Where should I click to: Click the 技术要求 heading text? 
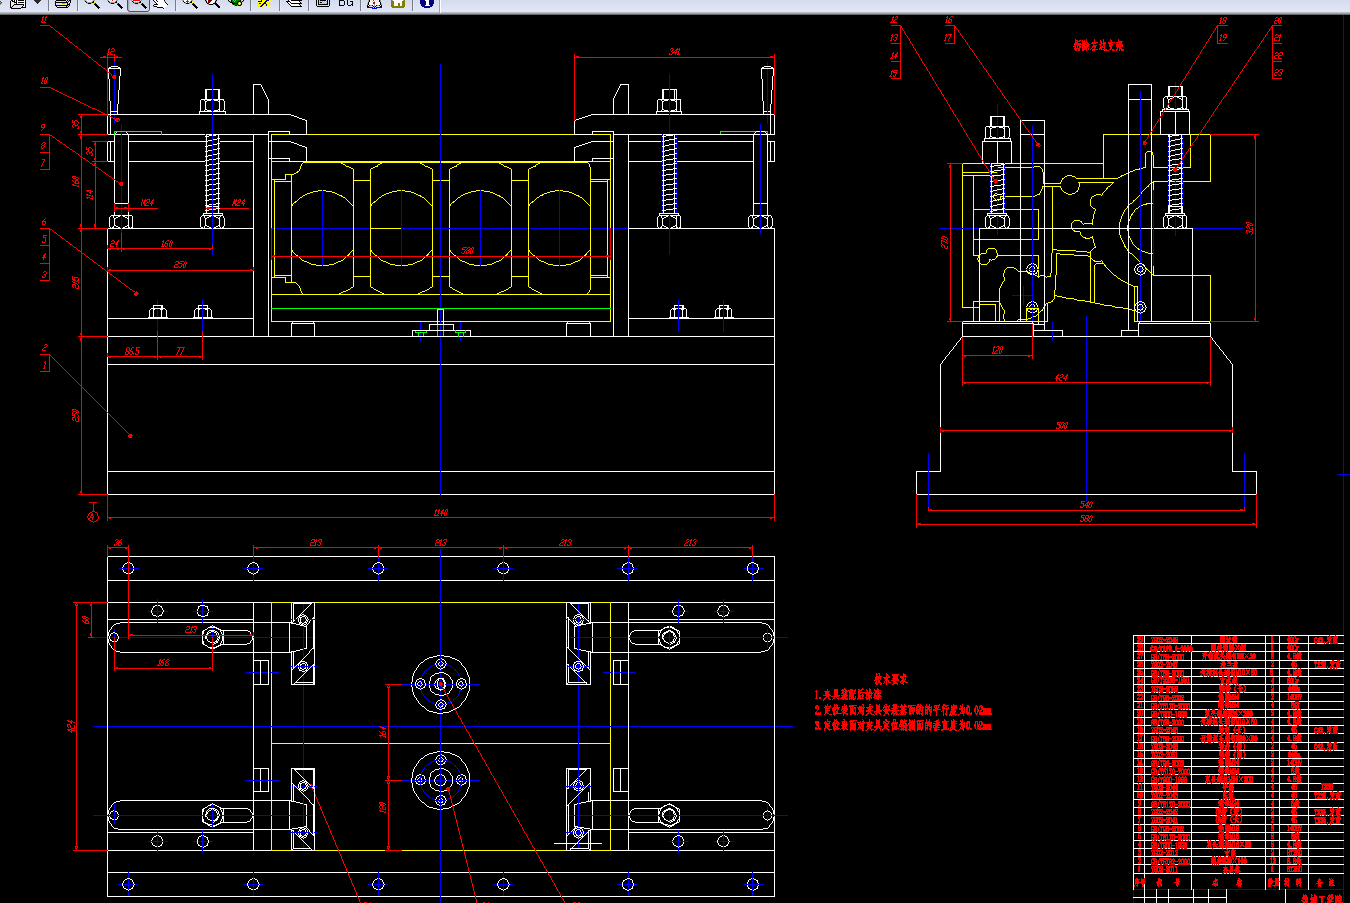click(x=890, y=679)
